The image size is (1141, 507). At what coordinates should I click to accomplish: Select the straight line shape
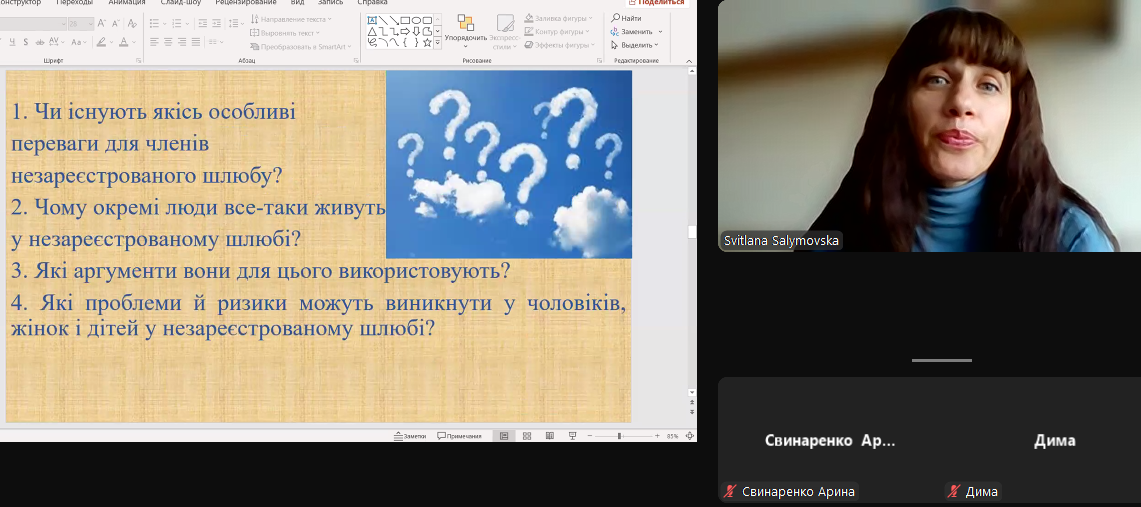coord(383,20)
